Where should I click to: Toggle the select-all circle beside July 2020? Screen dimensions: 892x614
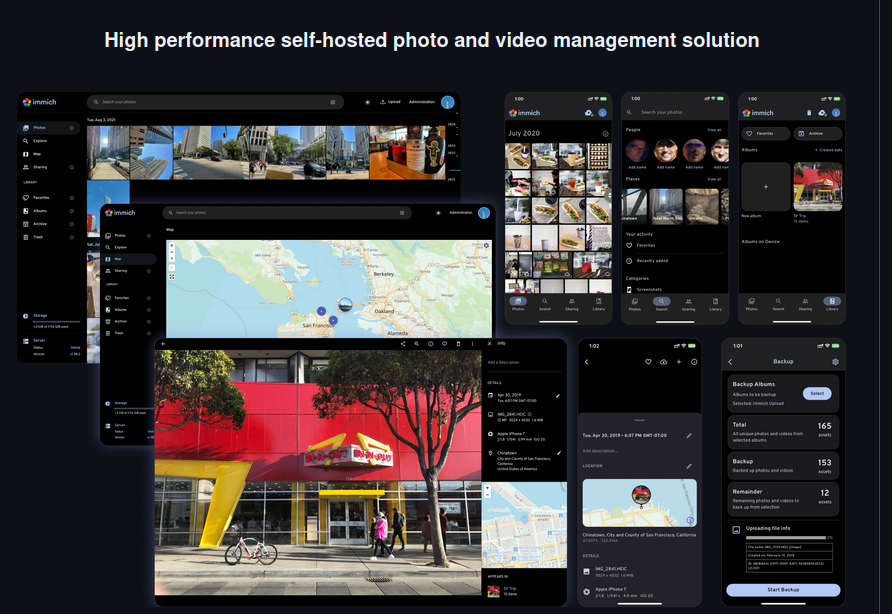coord(605,133)
